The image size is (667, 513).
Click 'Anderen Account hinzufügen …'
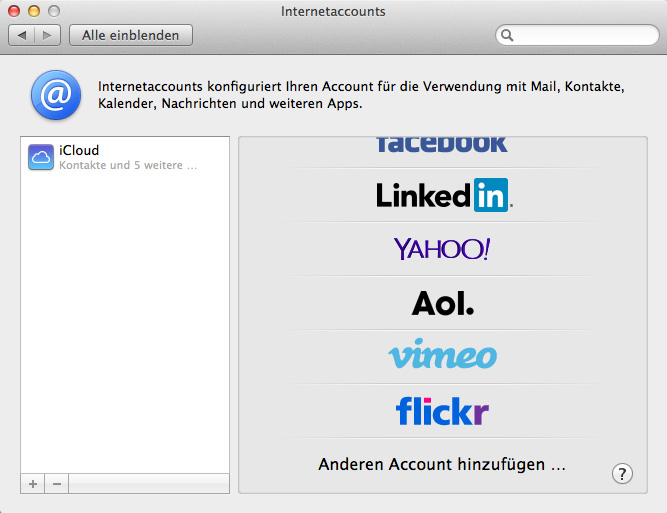[x=442, y=464]
